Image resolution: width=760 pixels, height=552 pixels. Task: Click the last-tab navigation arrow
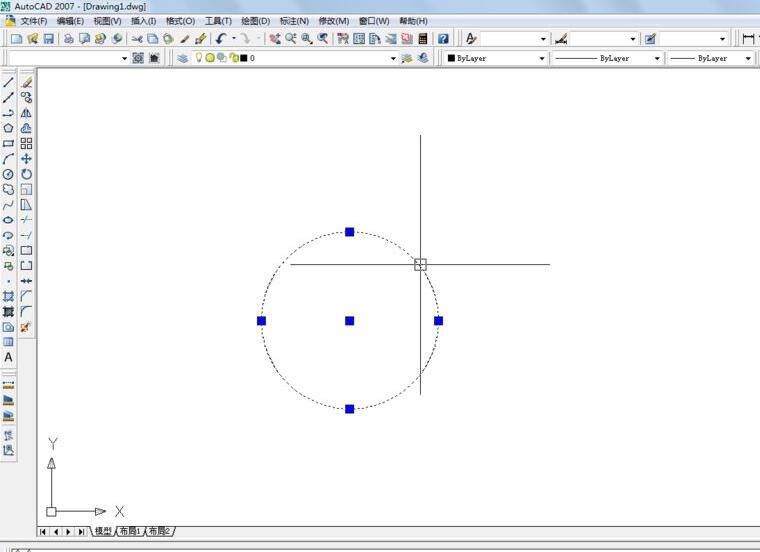pos(81,532)
